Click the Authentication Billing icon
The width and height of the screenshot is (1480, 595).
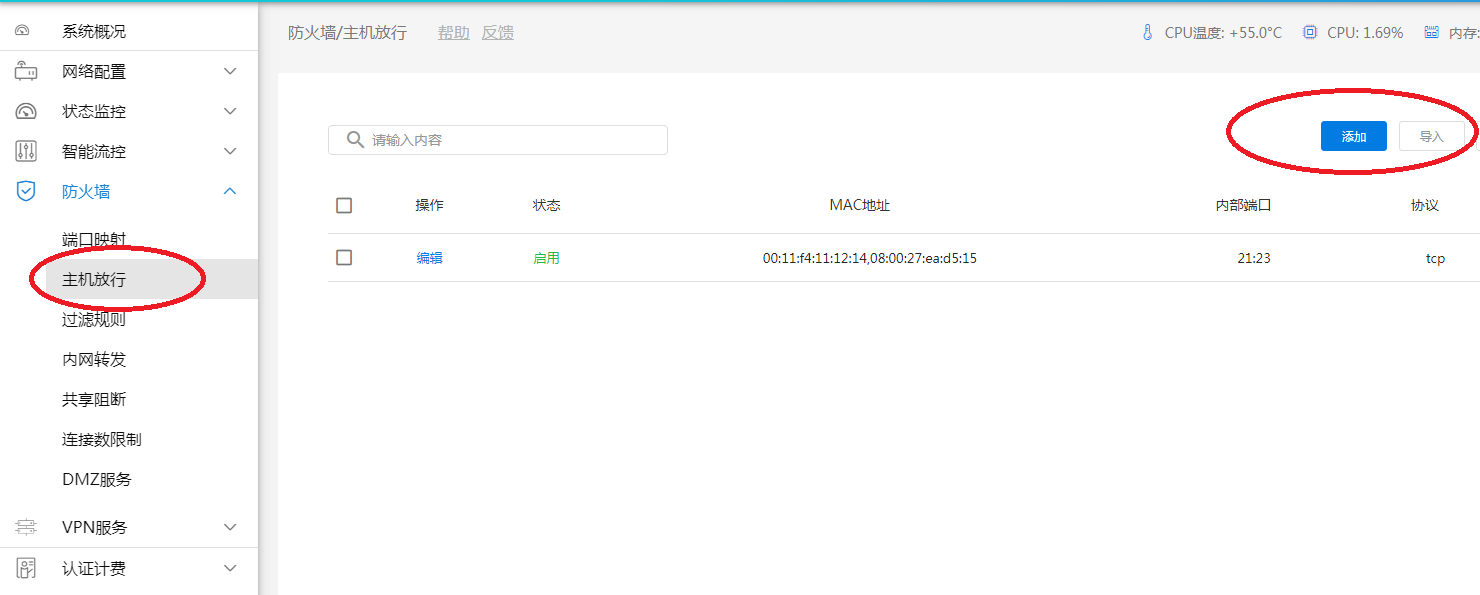coord(26,568)
